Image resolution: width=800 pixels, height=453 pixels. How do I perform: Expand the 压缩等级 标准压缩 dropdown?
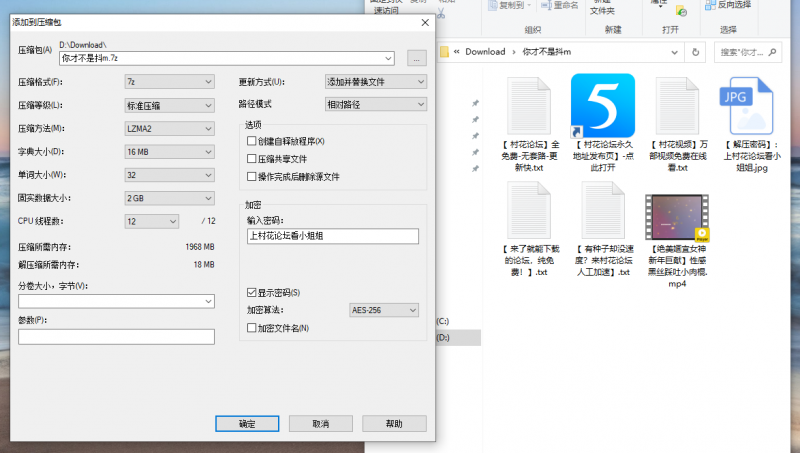click(x=169, y=104)
